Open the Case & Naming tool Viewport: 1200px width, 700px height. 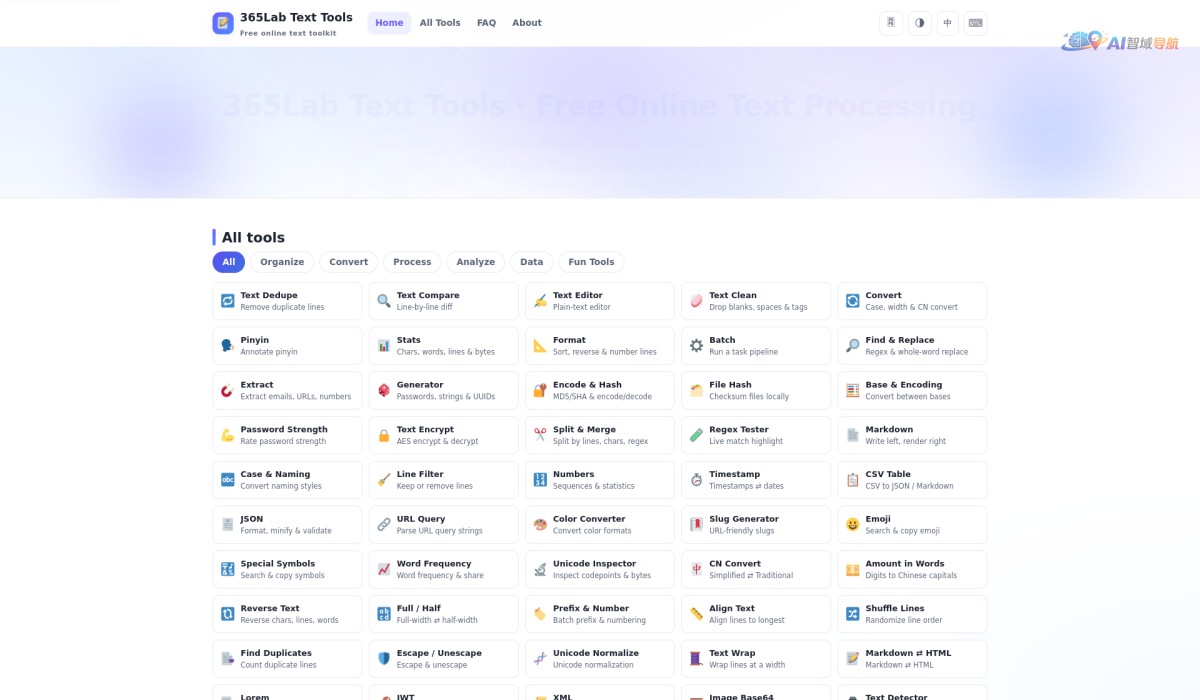287,480
